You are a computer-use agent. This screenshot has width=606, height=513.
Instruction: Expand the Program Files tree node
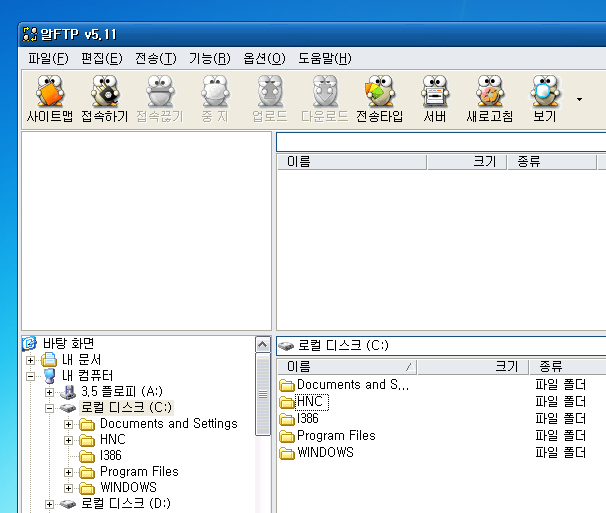click(x=68, y=472)
